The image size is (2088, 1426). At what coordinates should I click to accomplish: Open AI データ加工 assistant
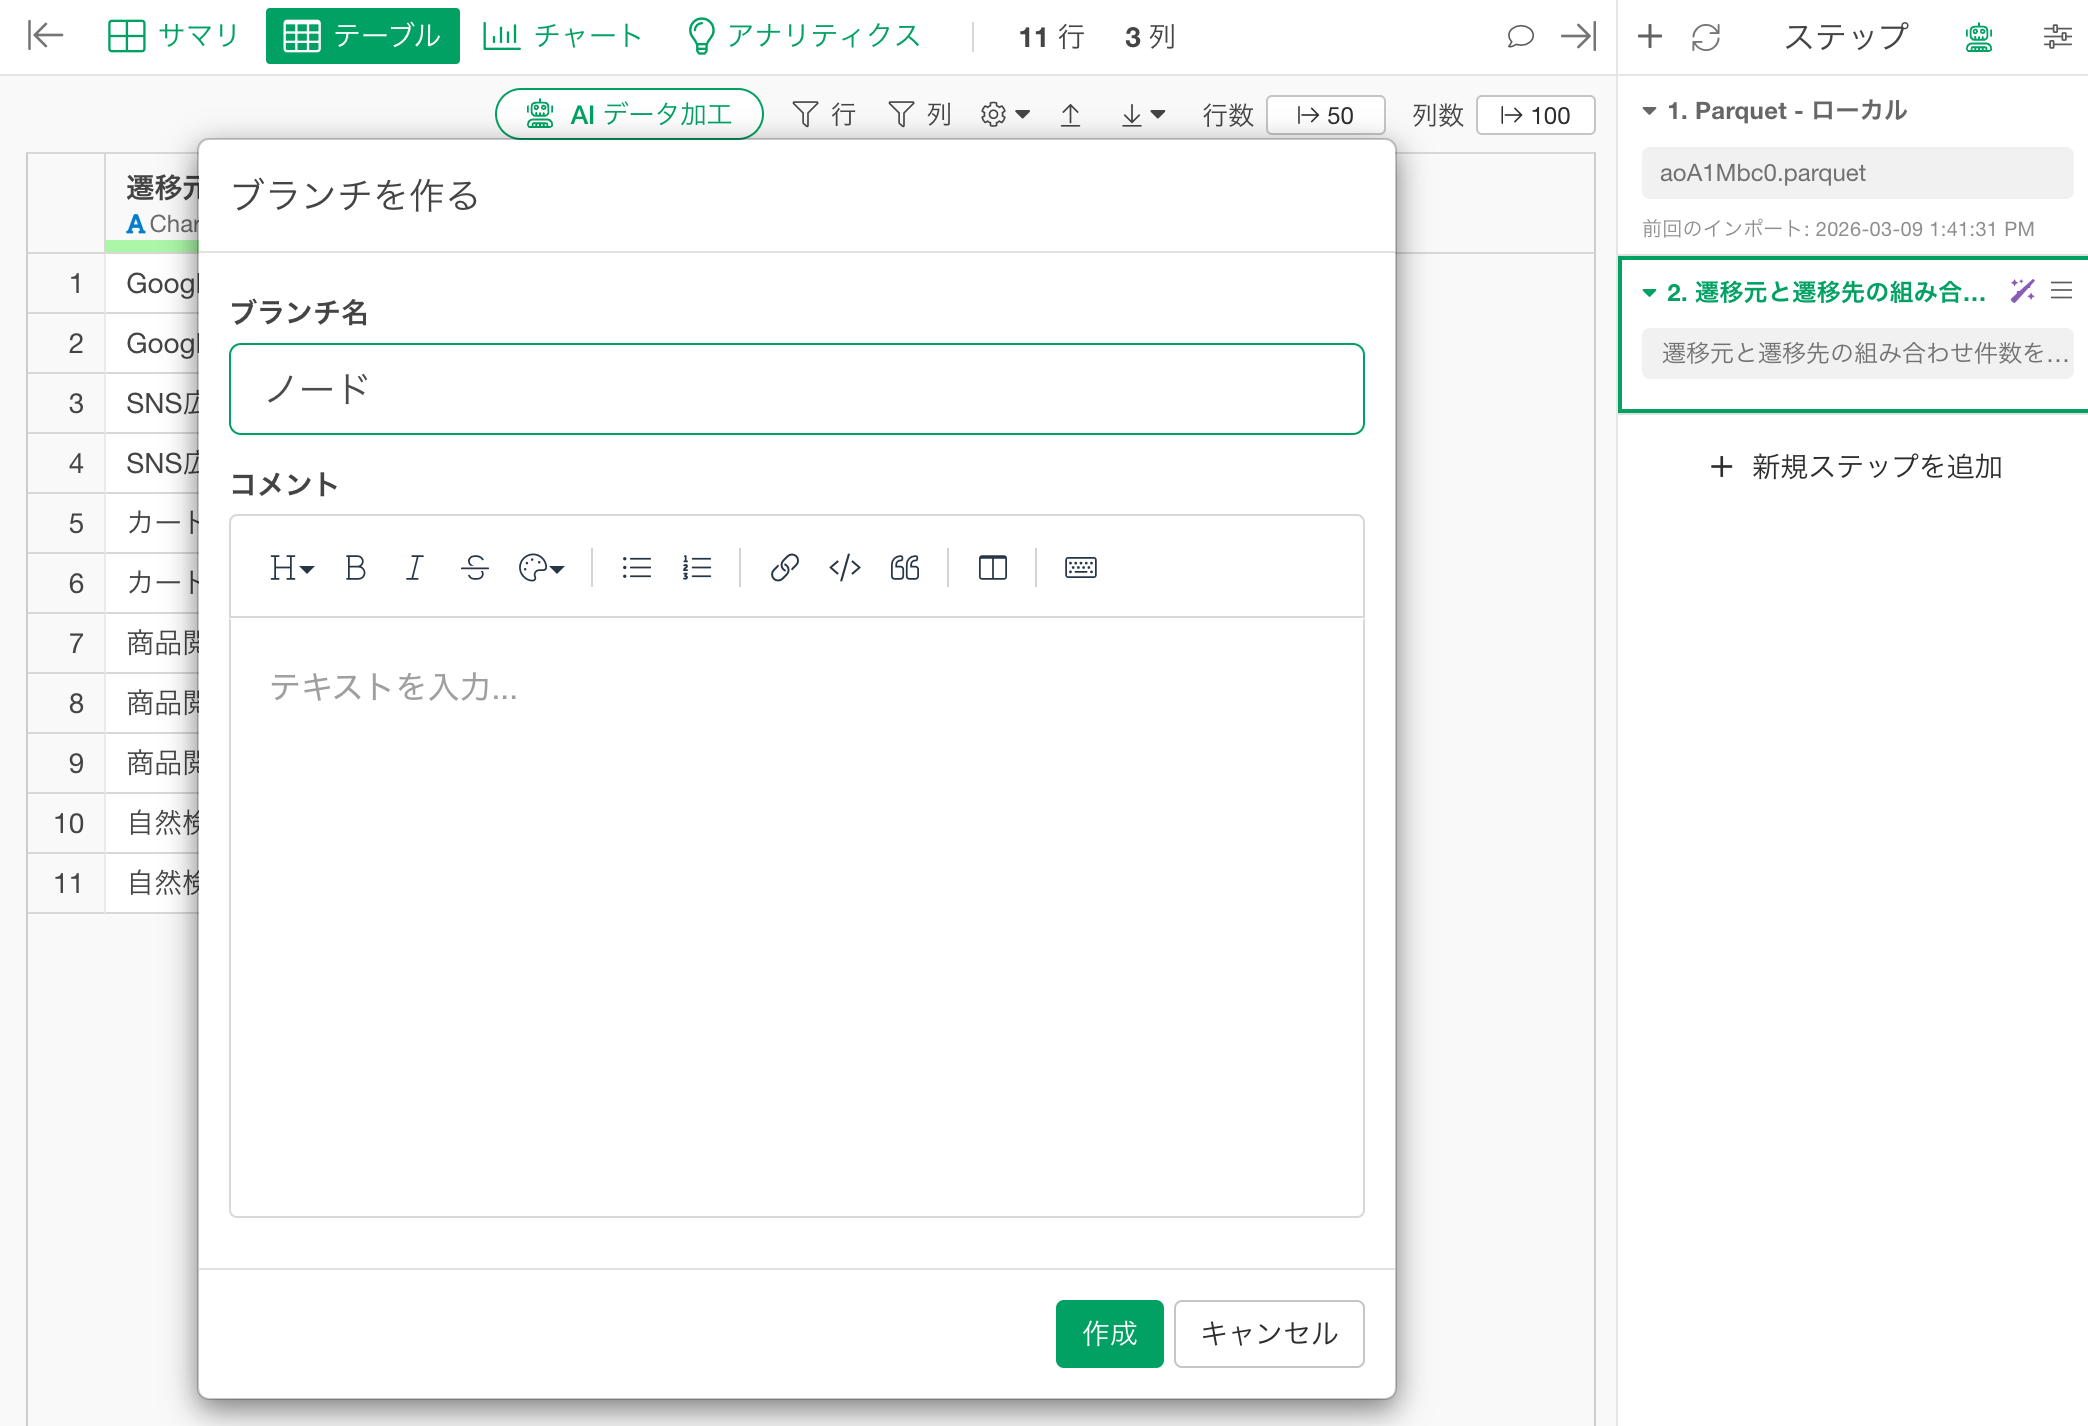[x=629, y=114]
